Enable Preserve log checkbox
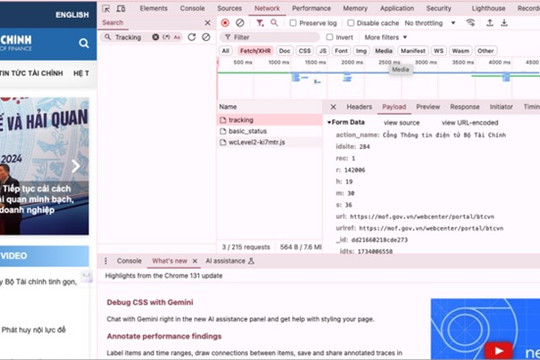Screen dimensions: 540x360 point(293,23)
